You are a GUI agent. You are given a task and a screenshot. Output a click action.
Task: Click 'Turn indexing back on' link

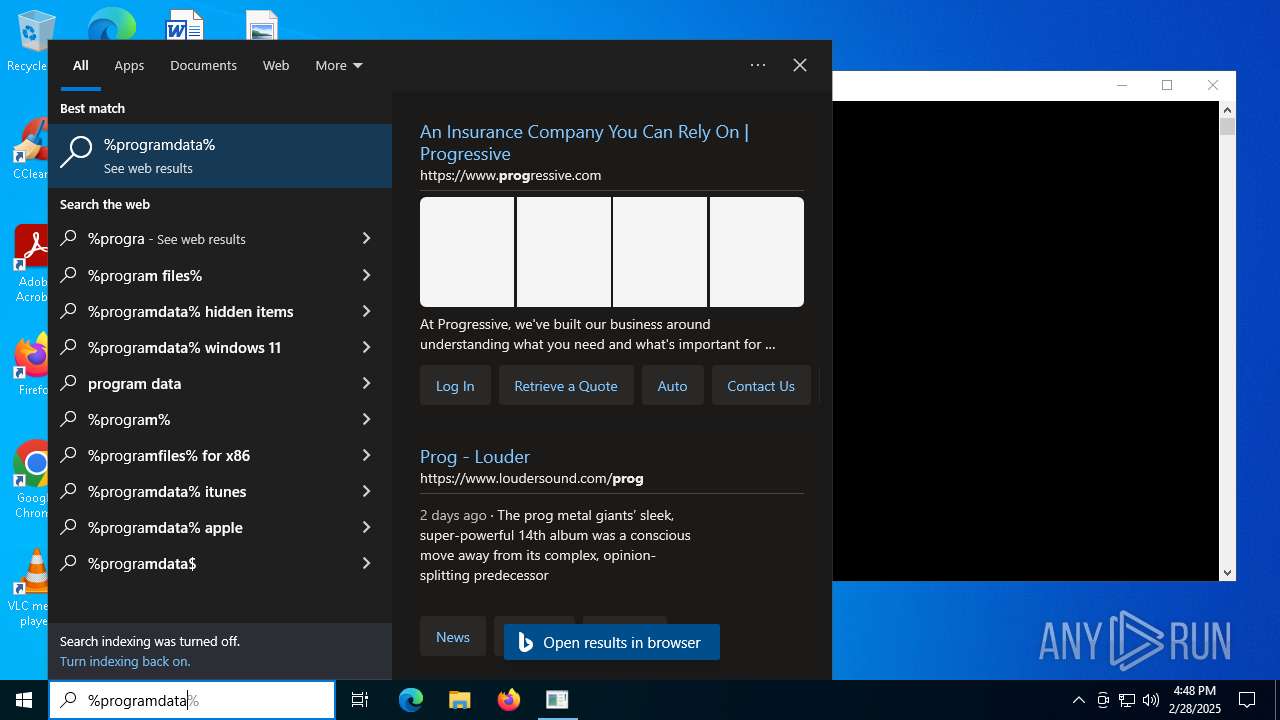[125, 661]
